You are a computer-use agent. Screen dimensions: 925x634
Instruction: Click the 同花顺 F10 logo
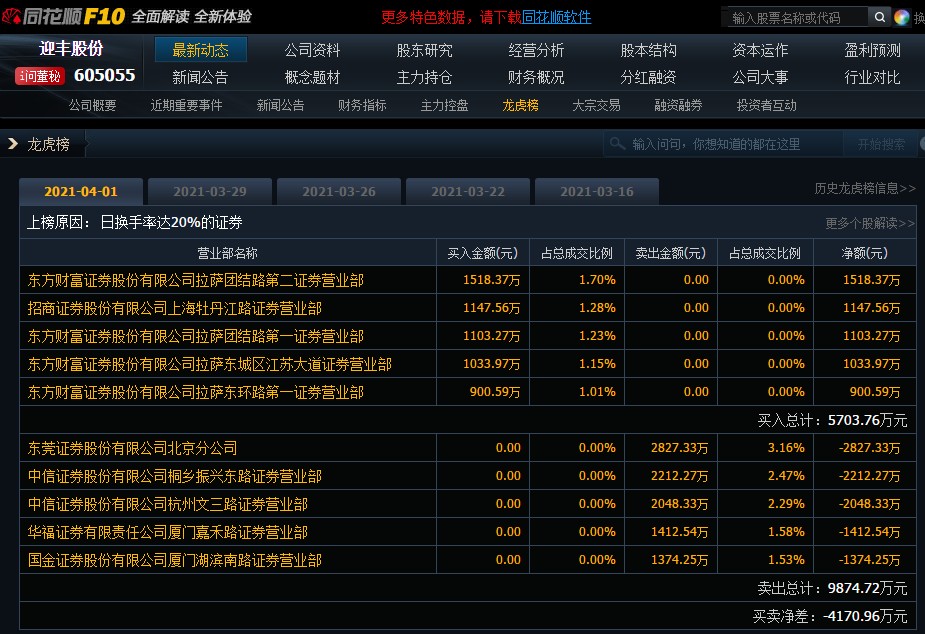pos(63,17)
